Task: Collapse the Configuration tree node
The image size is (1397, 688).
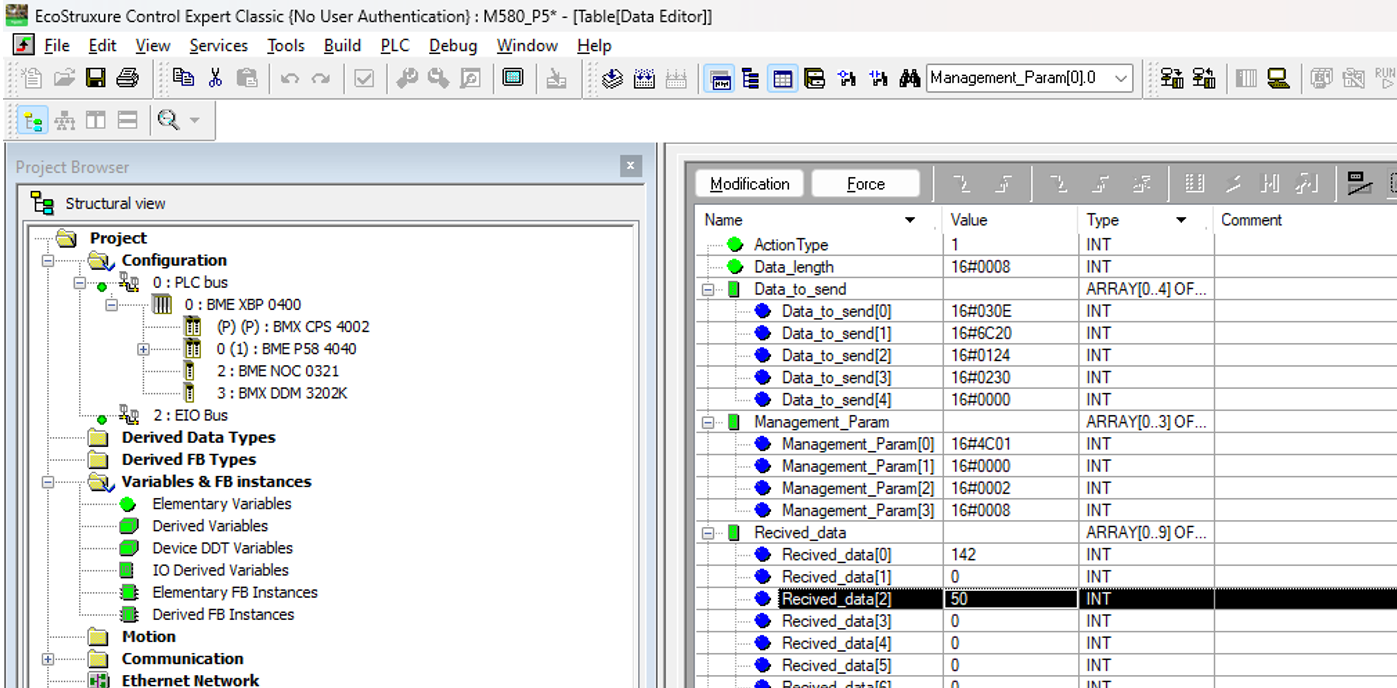Action: pos(48,260)
